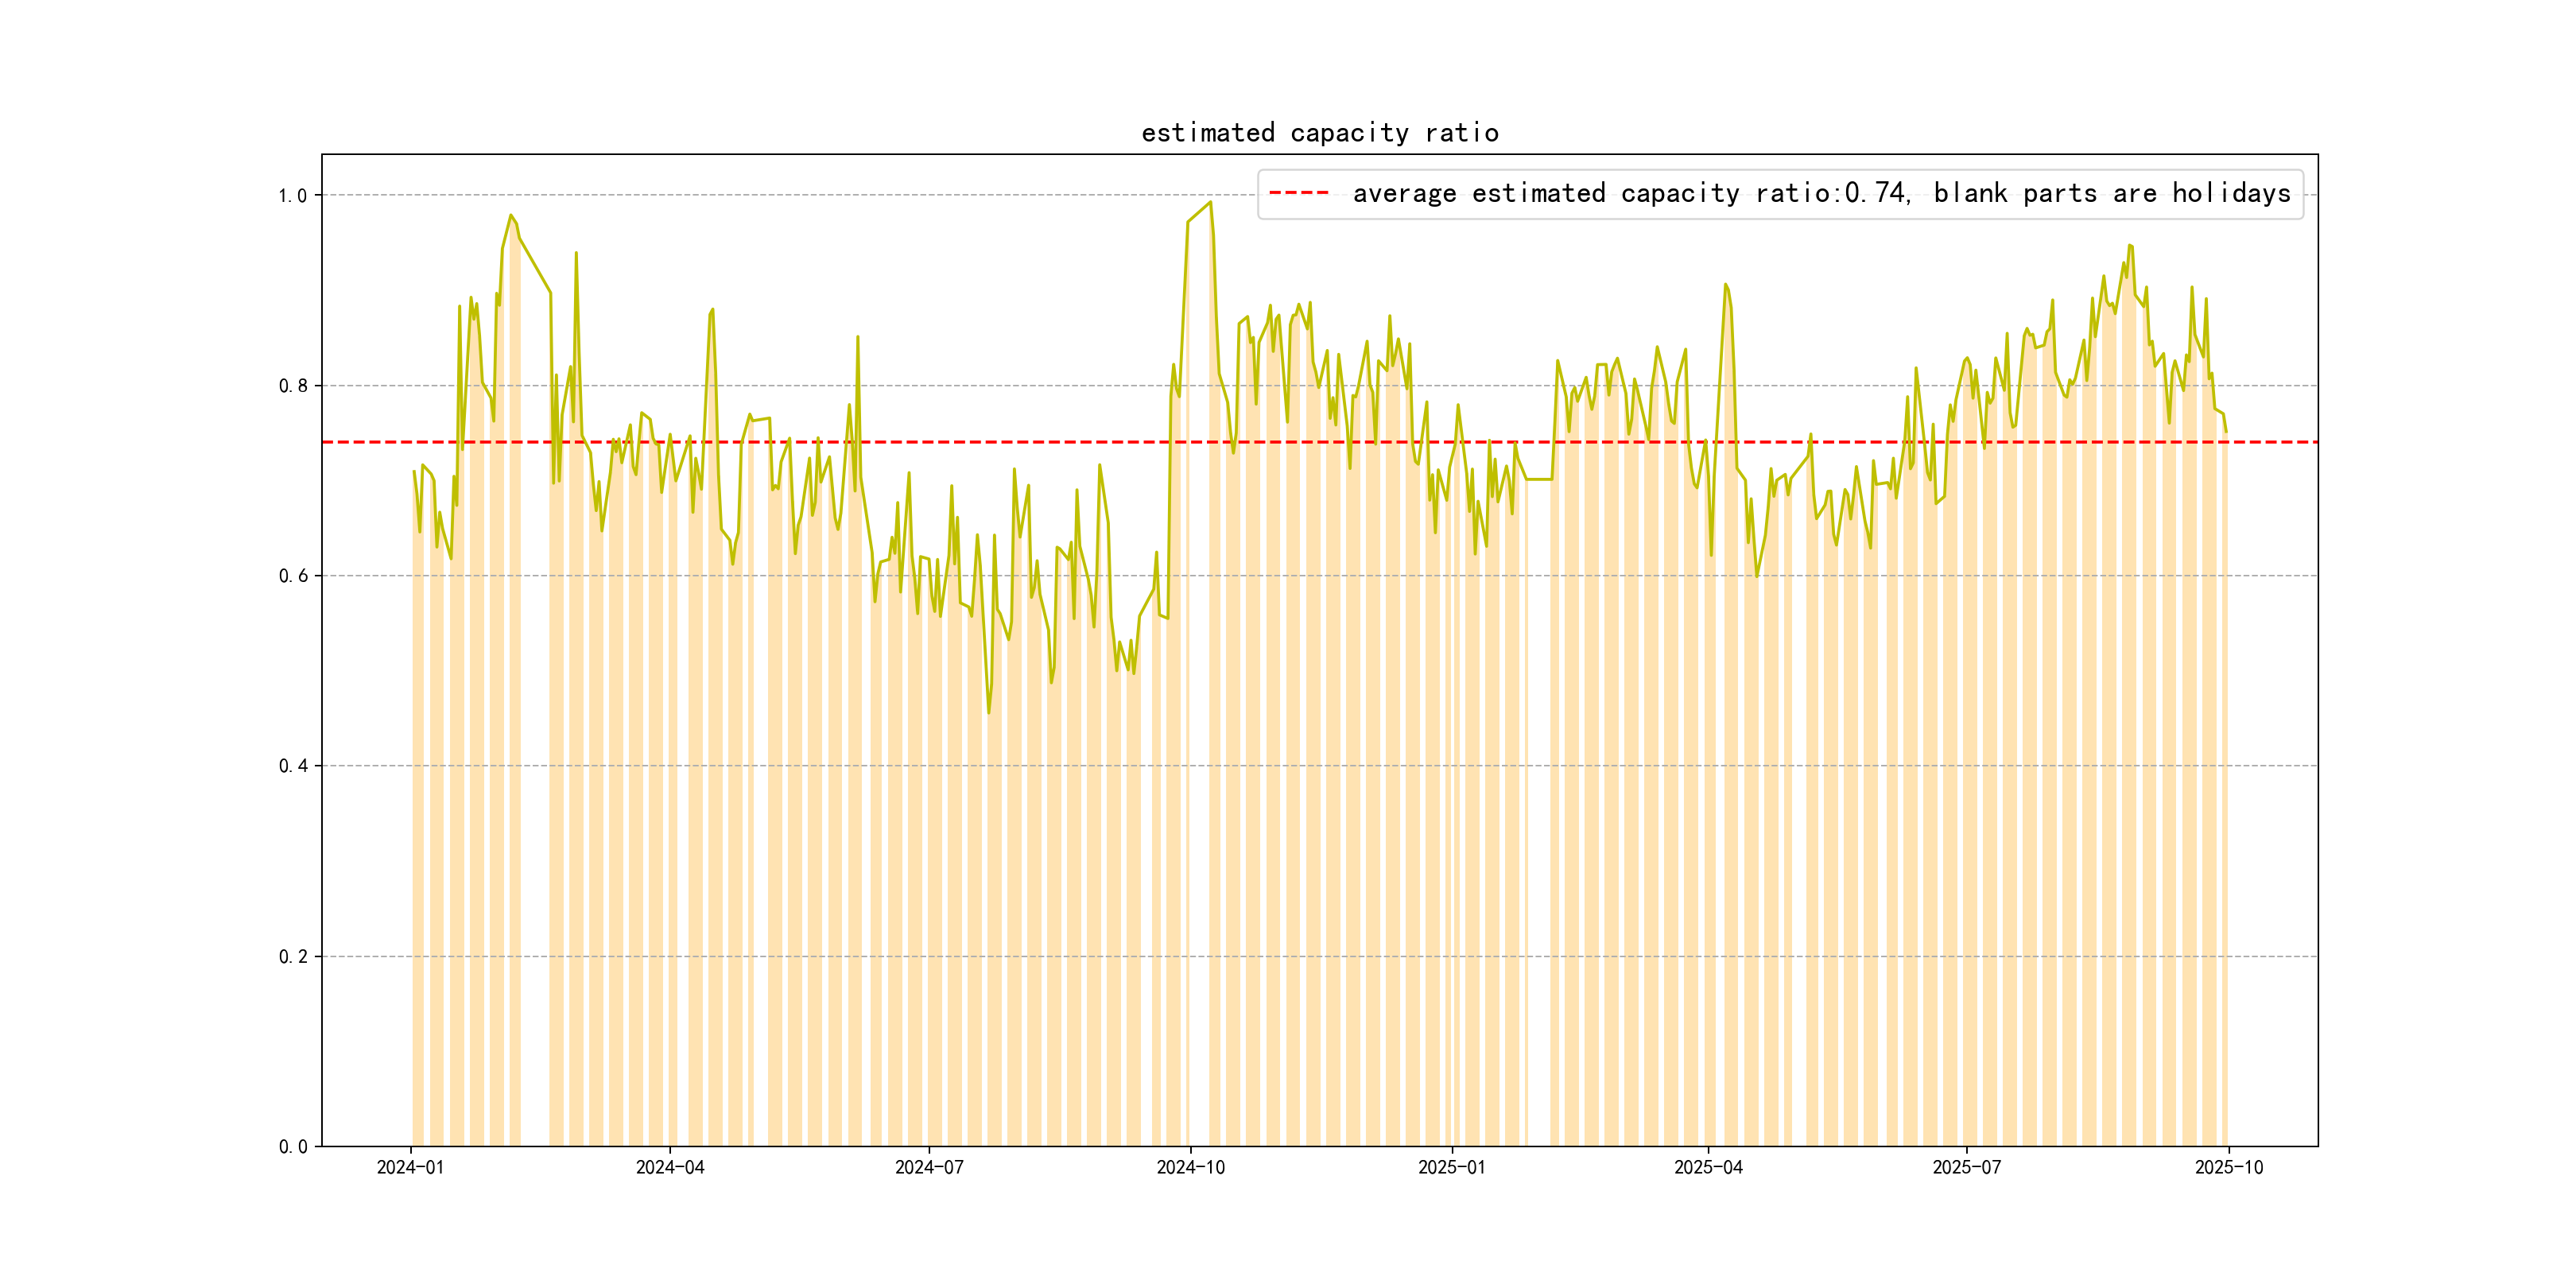2576x1288 pixels.
Task: Click the 2025-07 x-axis label
Action: 1966,1168
